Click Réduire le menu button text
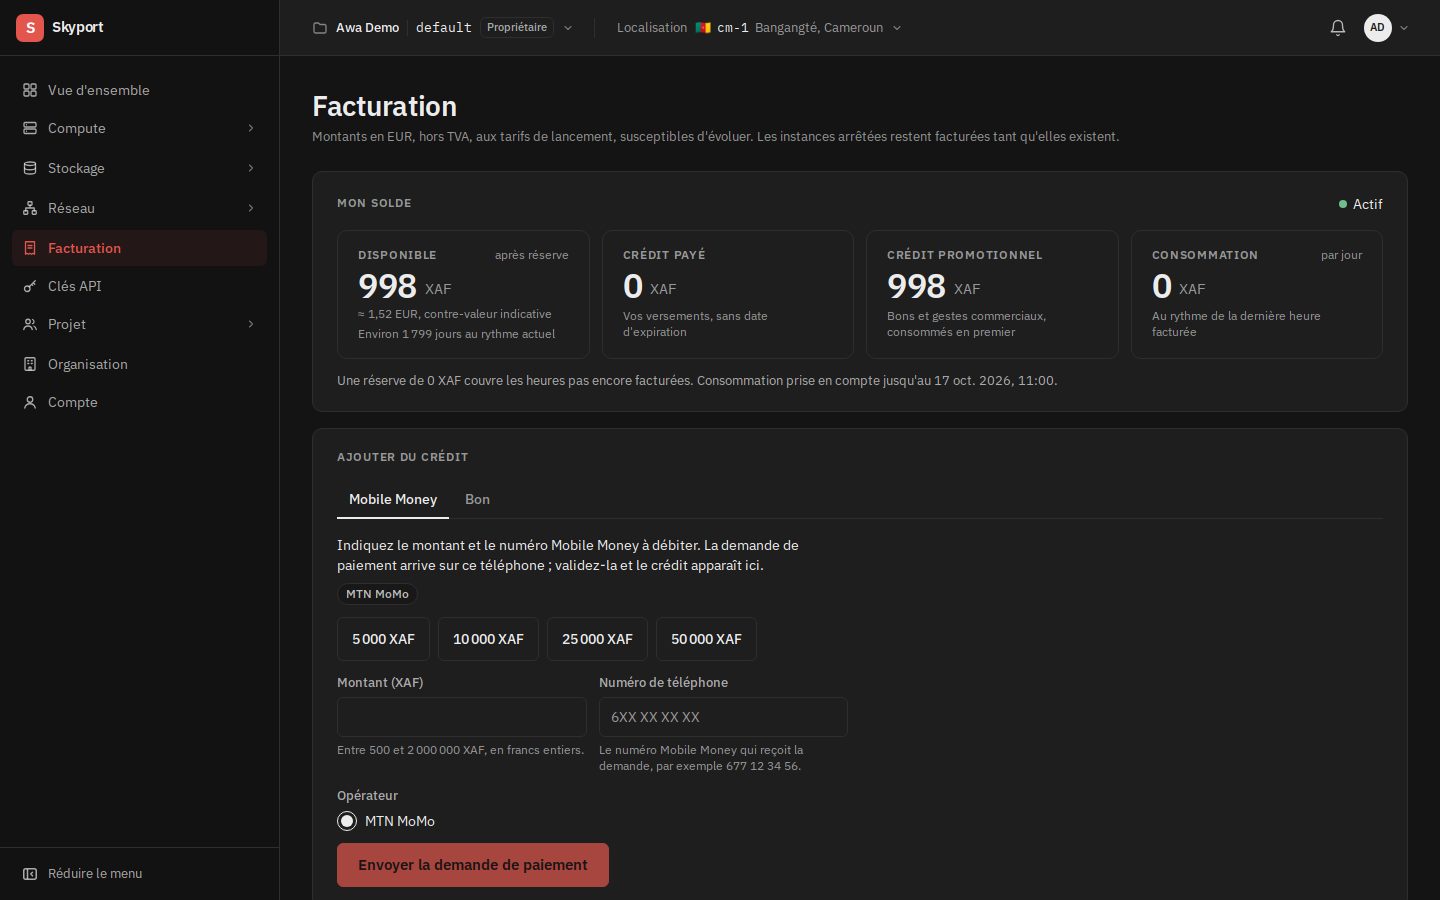The width and height of the screenshot is (1440, 900). click(95, 874)
